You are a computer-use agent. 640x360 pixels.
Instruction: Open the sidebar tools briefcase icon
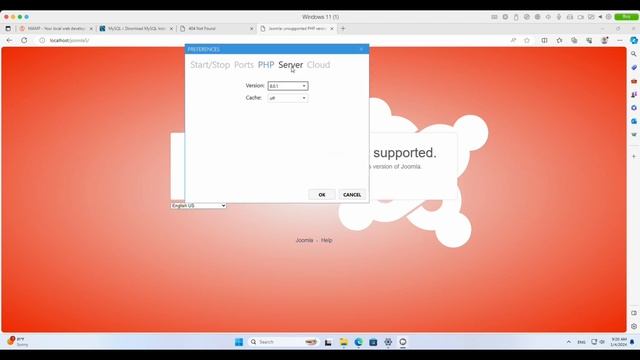click(x=634, y=81)
